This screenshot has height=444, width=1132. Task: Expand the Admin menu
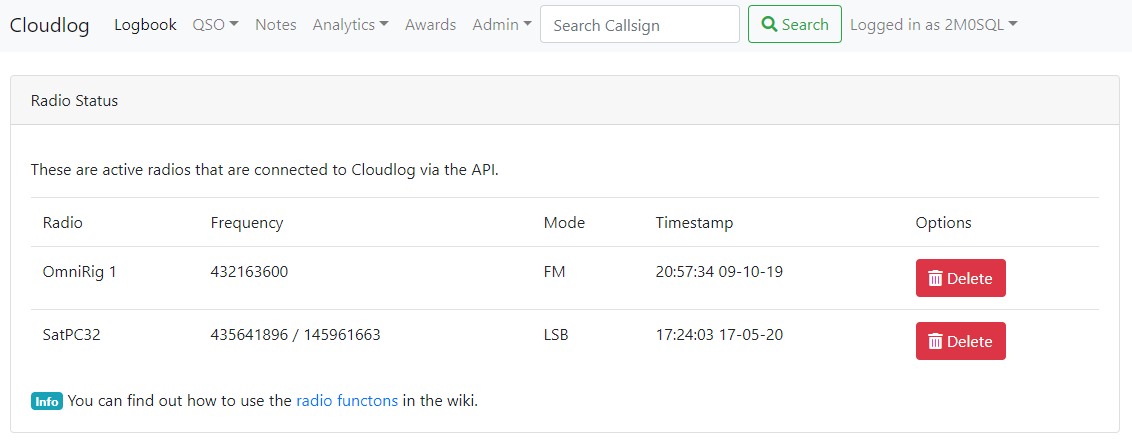click(x=502, y=25)
